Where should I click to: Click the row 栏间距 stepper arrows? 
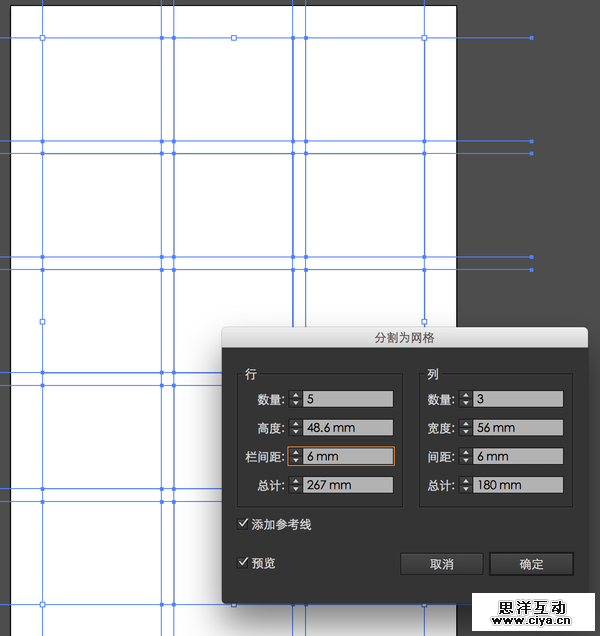(295, 457)
